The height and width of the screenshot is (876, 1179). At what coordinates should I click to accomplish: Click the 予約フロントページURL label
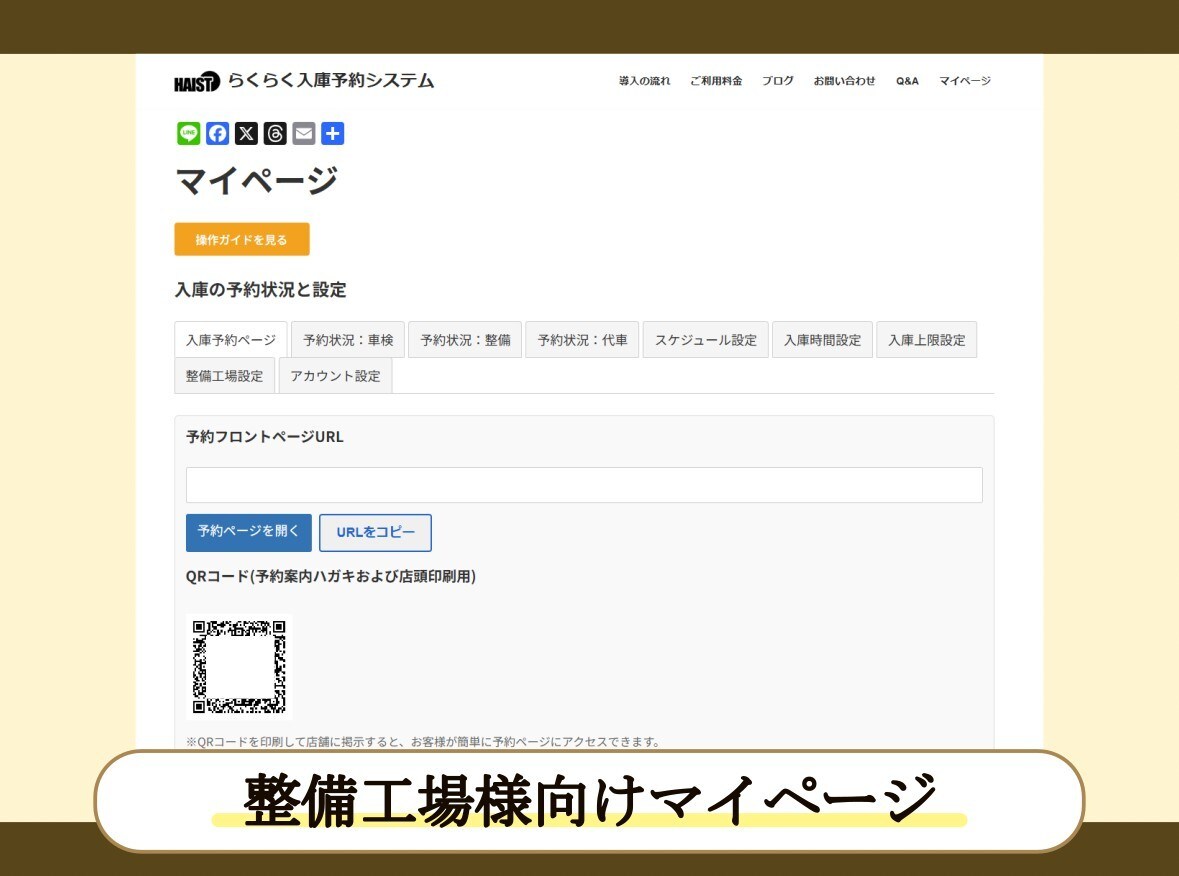point(265,437)
